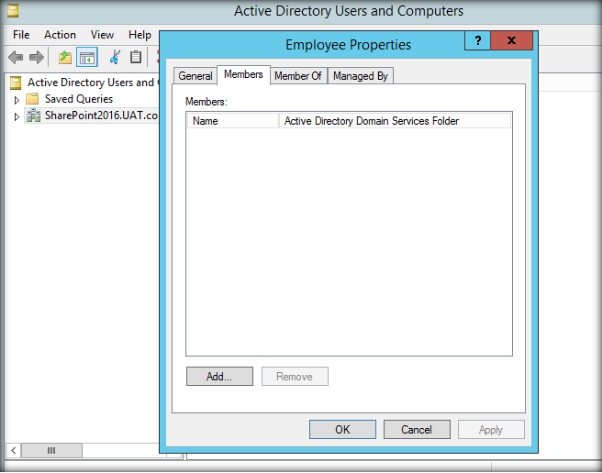This screenshot has width=602, height=473.
Task: Click Active Directory Domain Services Folder column header
Action: [395, 121]
